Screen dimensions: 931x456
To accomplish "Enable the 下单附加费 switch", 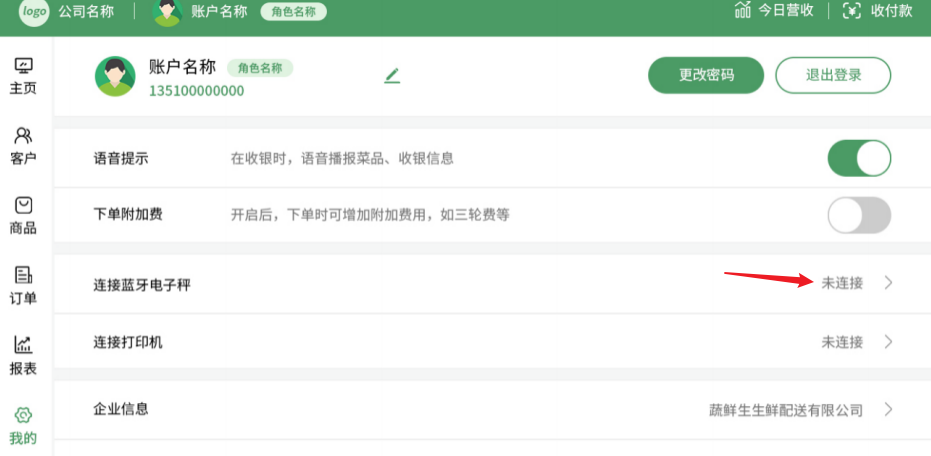I will coord(859,215).
